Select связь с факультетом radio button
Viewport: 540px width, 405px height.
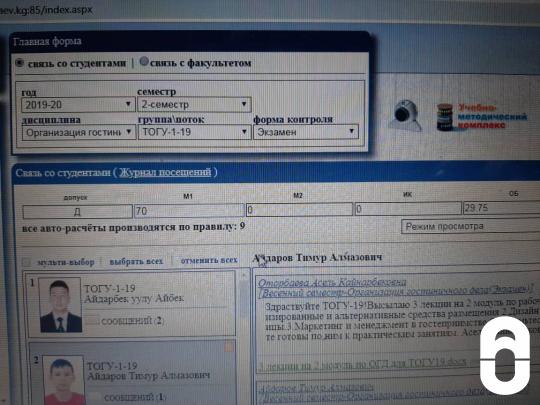144,62
